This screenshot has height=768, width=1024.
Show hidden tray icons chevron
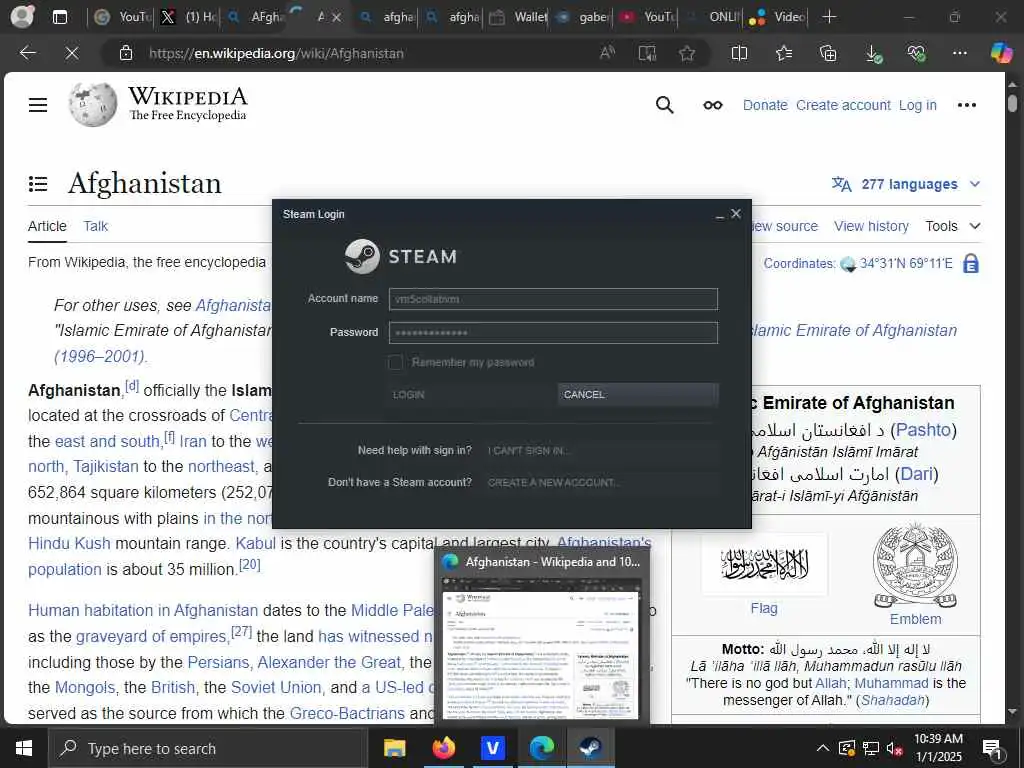tap(823, 748)
